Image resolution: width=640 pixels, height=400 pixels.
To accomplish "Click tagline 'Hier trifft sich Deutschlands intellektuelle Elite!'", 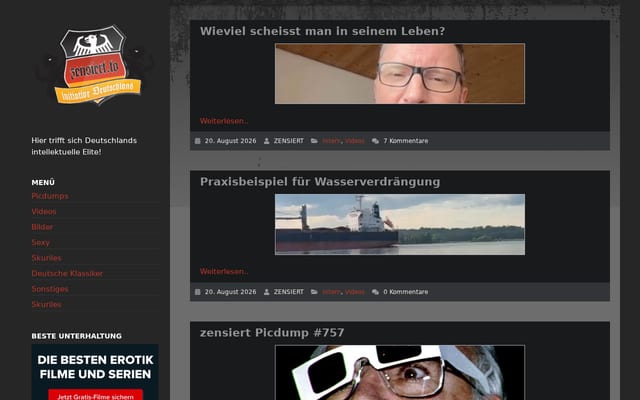I will (x=84, y=146).
